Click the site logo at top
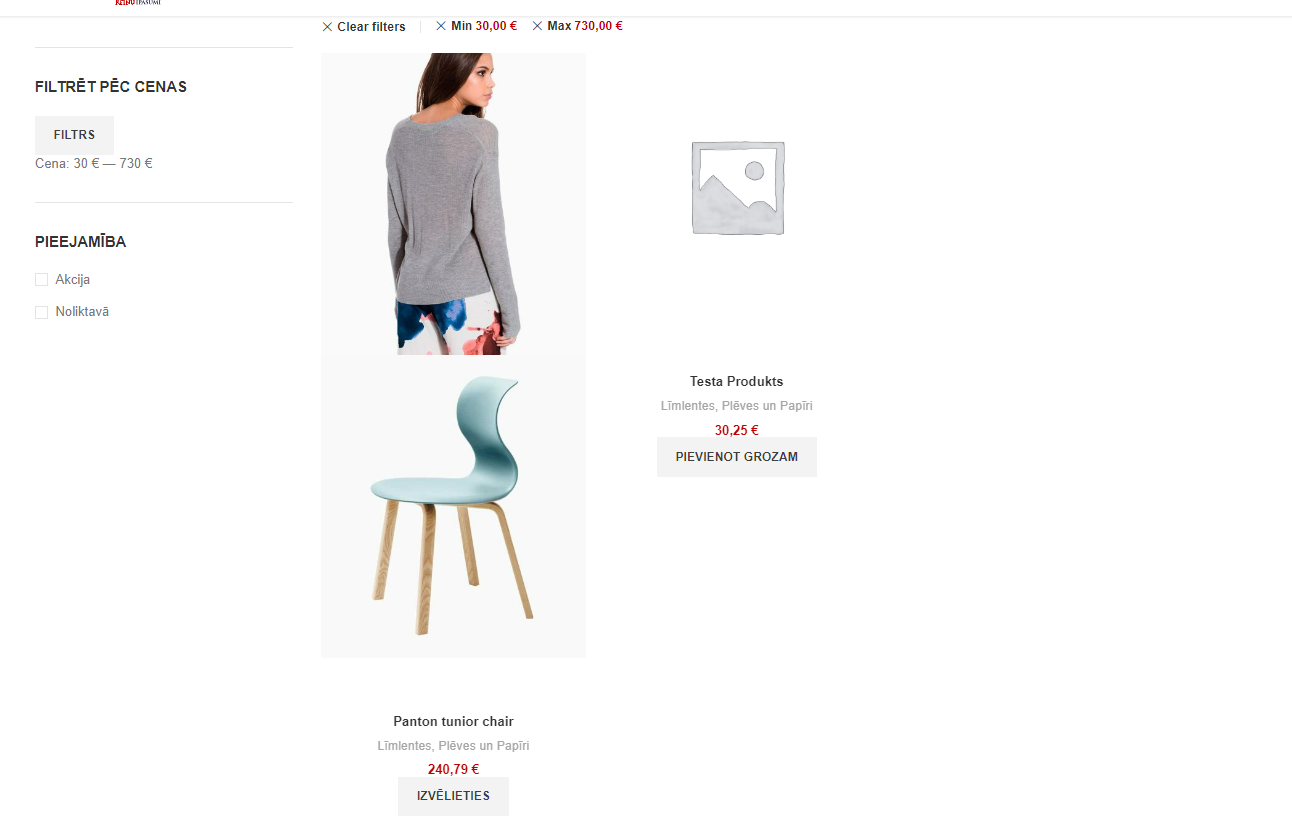1292x823 pixels. (x=138, y=3)
